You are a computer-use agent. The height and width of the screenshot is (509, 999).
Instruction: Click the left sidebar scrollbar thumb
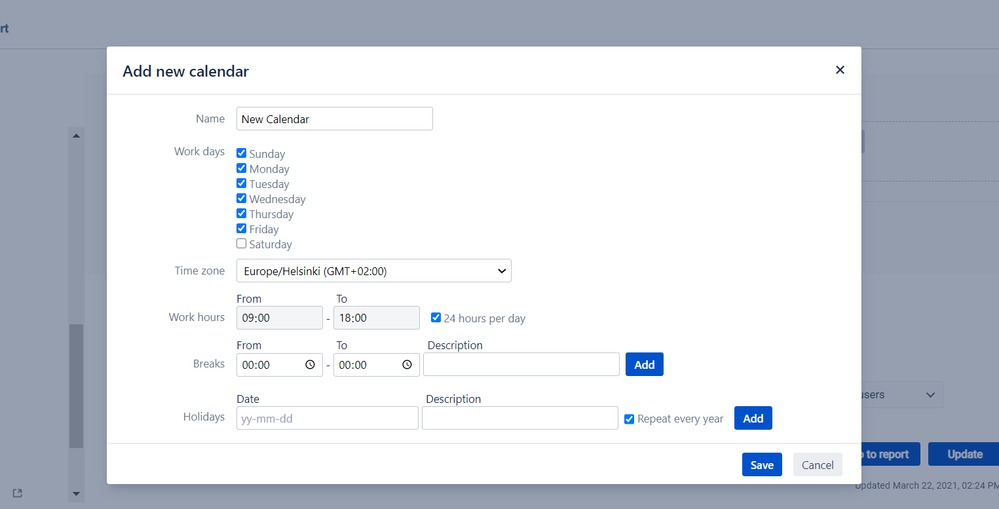point(76,386)
